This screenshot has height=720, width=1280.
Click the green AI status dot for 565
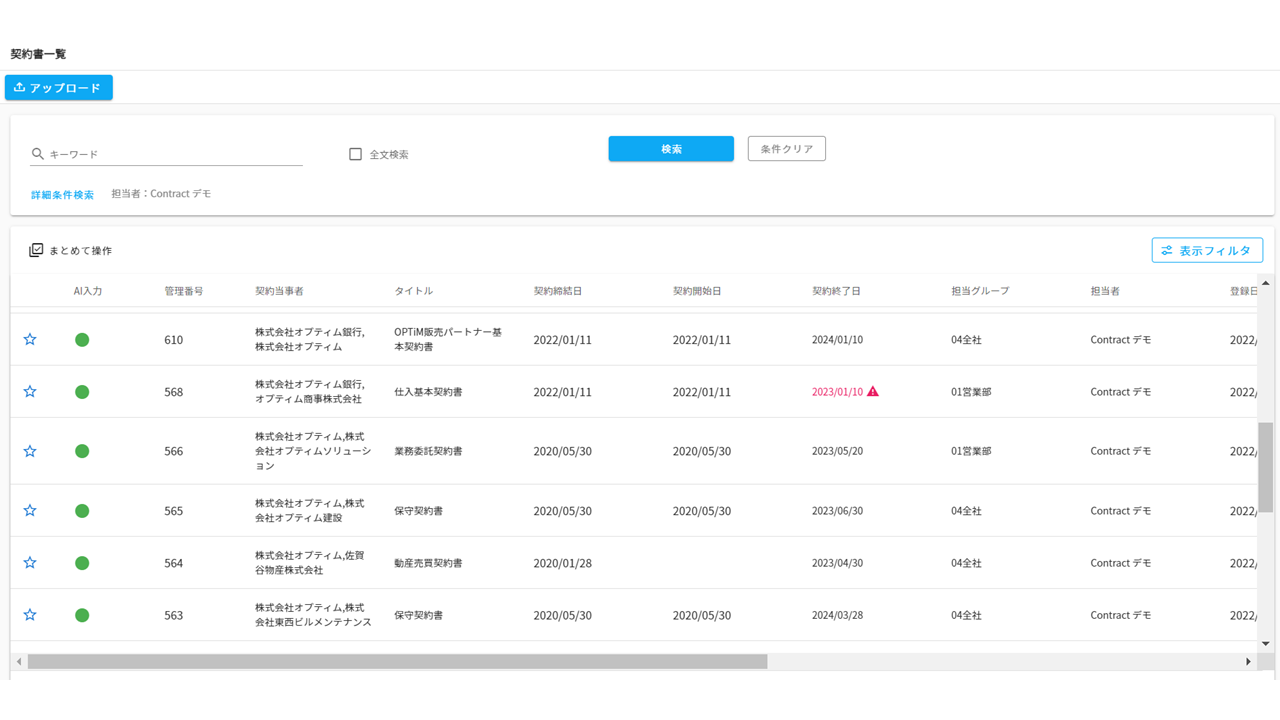[82, 511]
